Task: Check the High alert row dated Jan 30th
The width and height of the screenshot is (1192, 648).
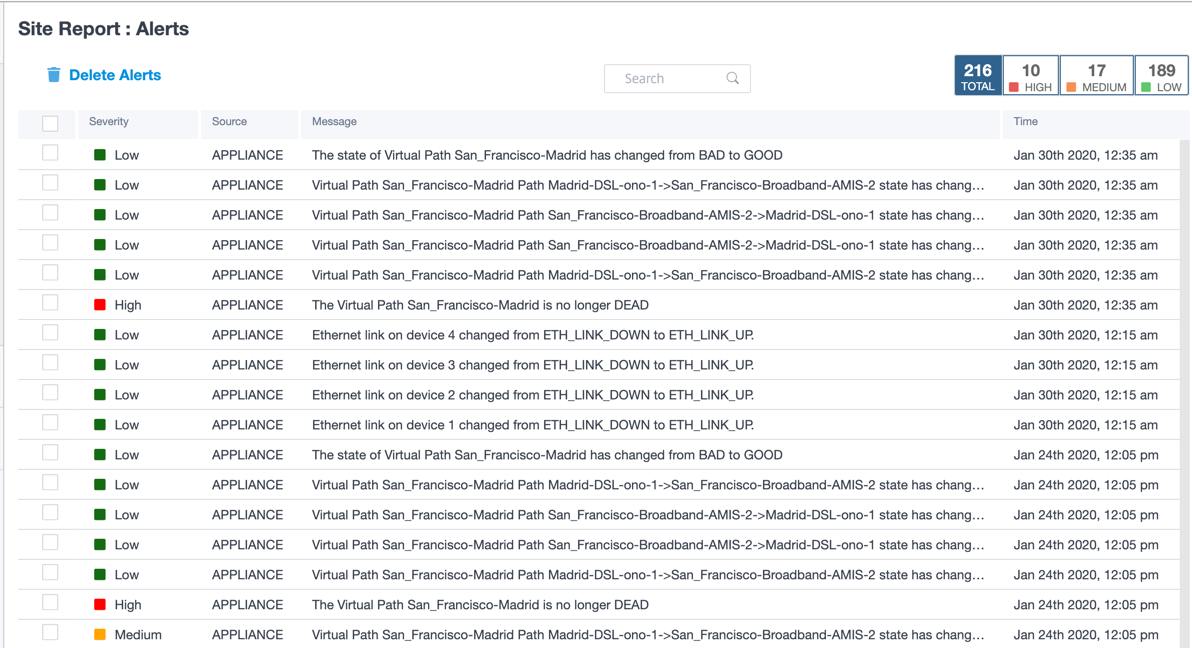Action: tap(50, 303)
